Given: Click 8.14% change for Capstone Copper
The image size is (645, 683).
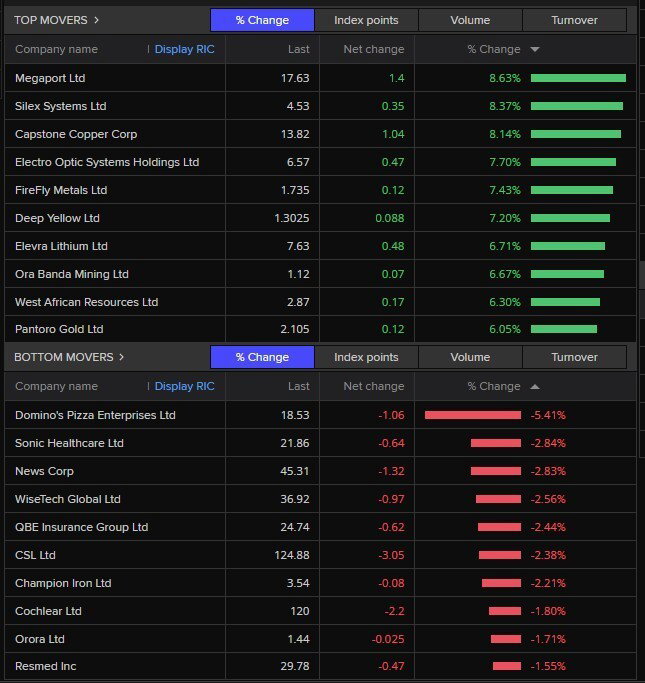Looking at the screenshot, I should pos(505,134).
